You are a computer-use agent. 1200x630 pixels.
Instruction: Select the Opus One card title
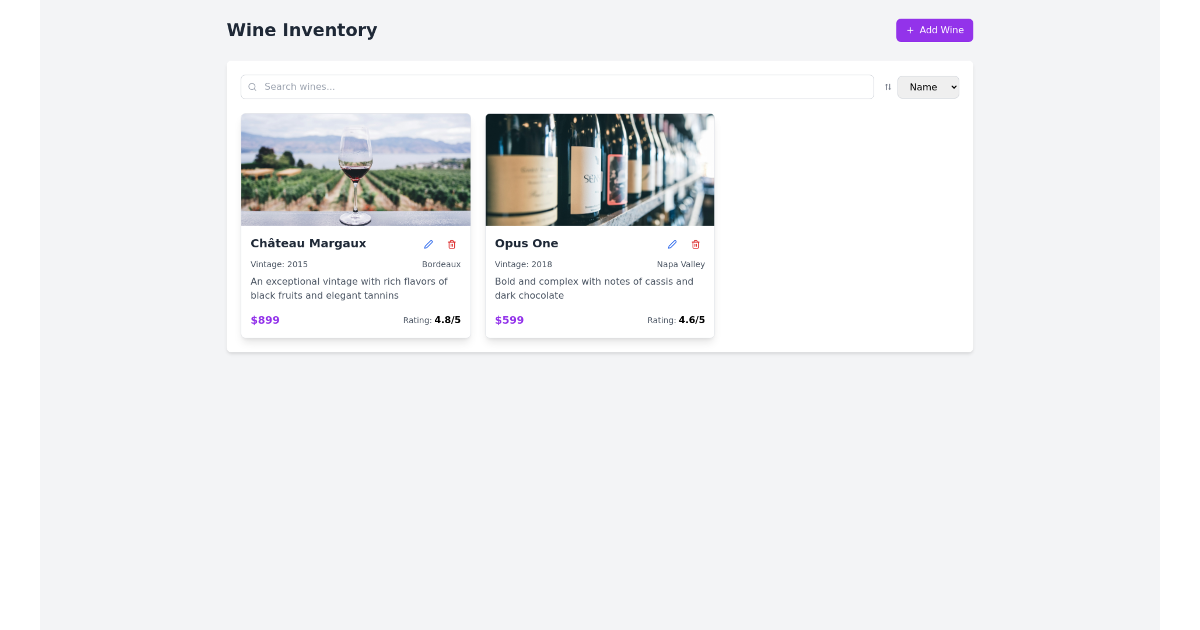pos(526,243)
